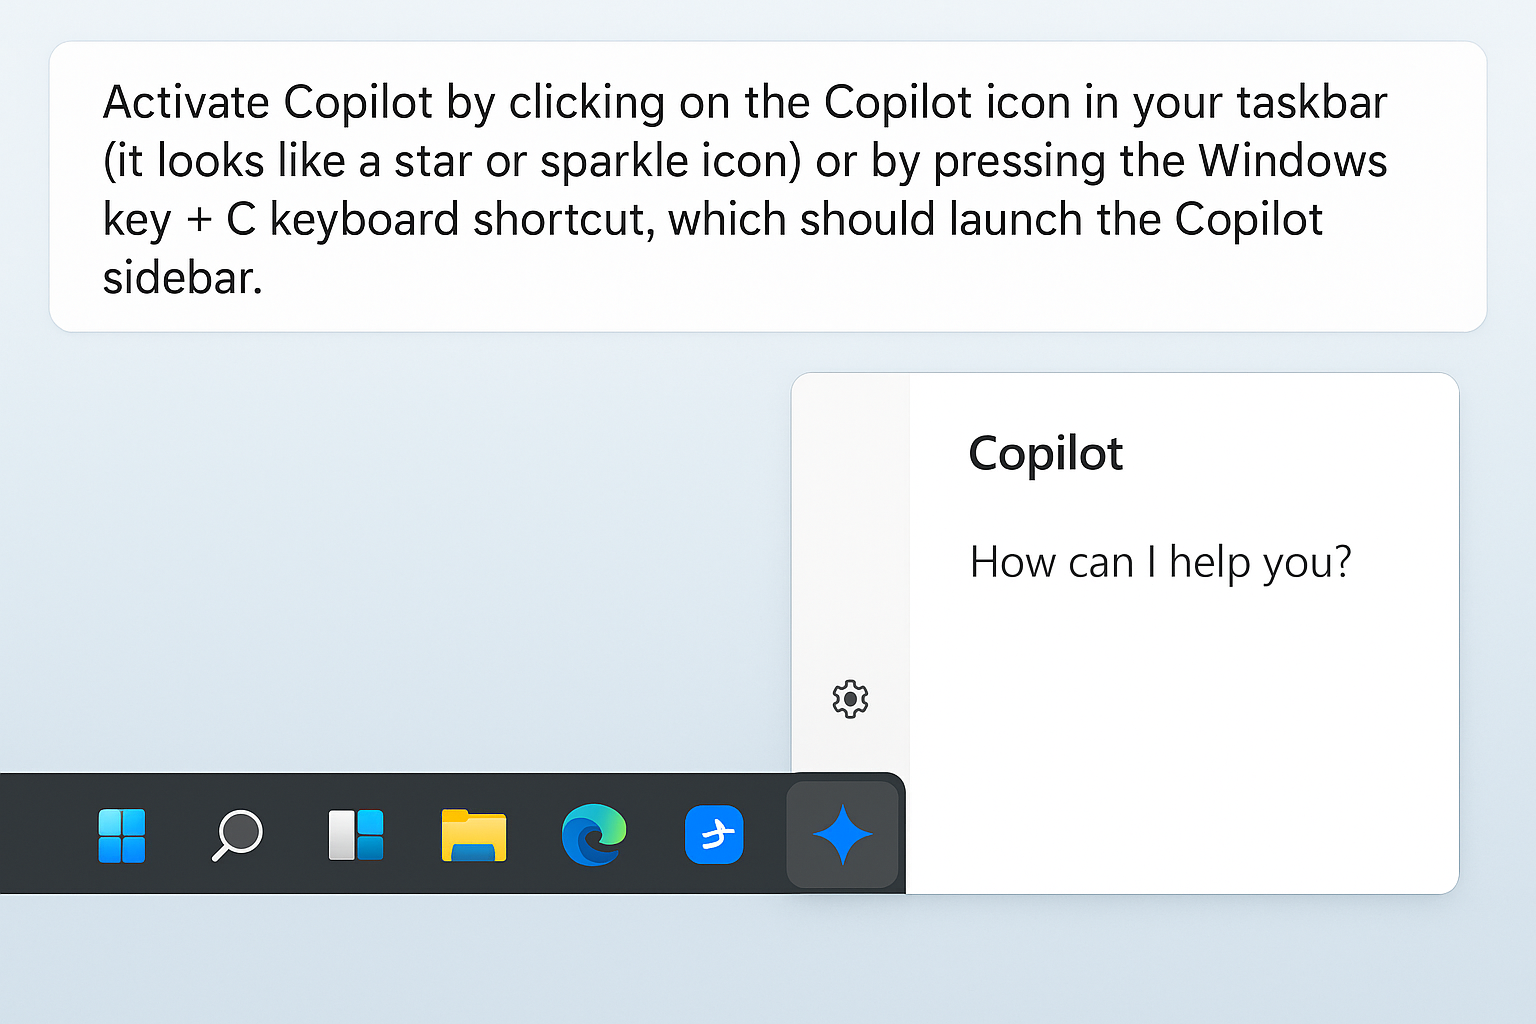The width and height of the screenshot is (1536, 1024).
Task: Open taskbar Search magnifier
Action: [x=237, y=835]
